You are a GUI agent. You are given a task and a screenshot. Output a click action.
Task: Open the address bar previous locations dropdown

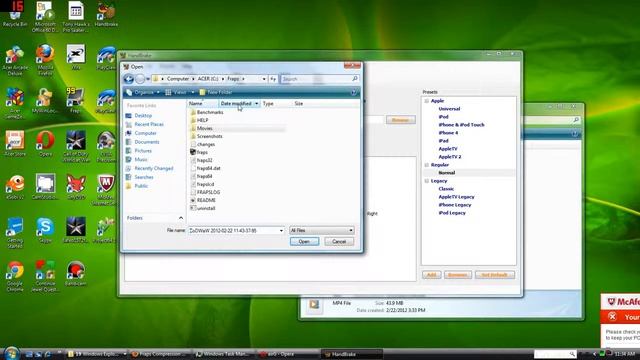tap(264, 79)
